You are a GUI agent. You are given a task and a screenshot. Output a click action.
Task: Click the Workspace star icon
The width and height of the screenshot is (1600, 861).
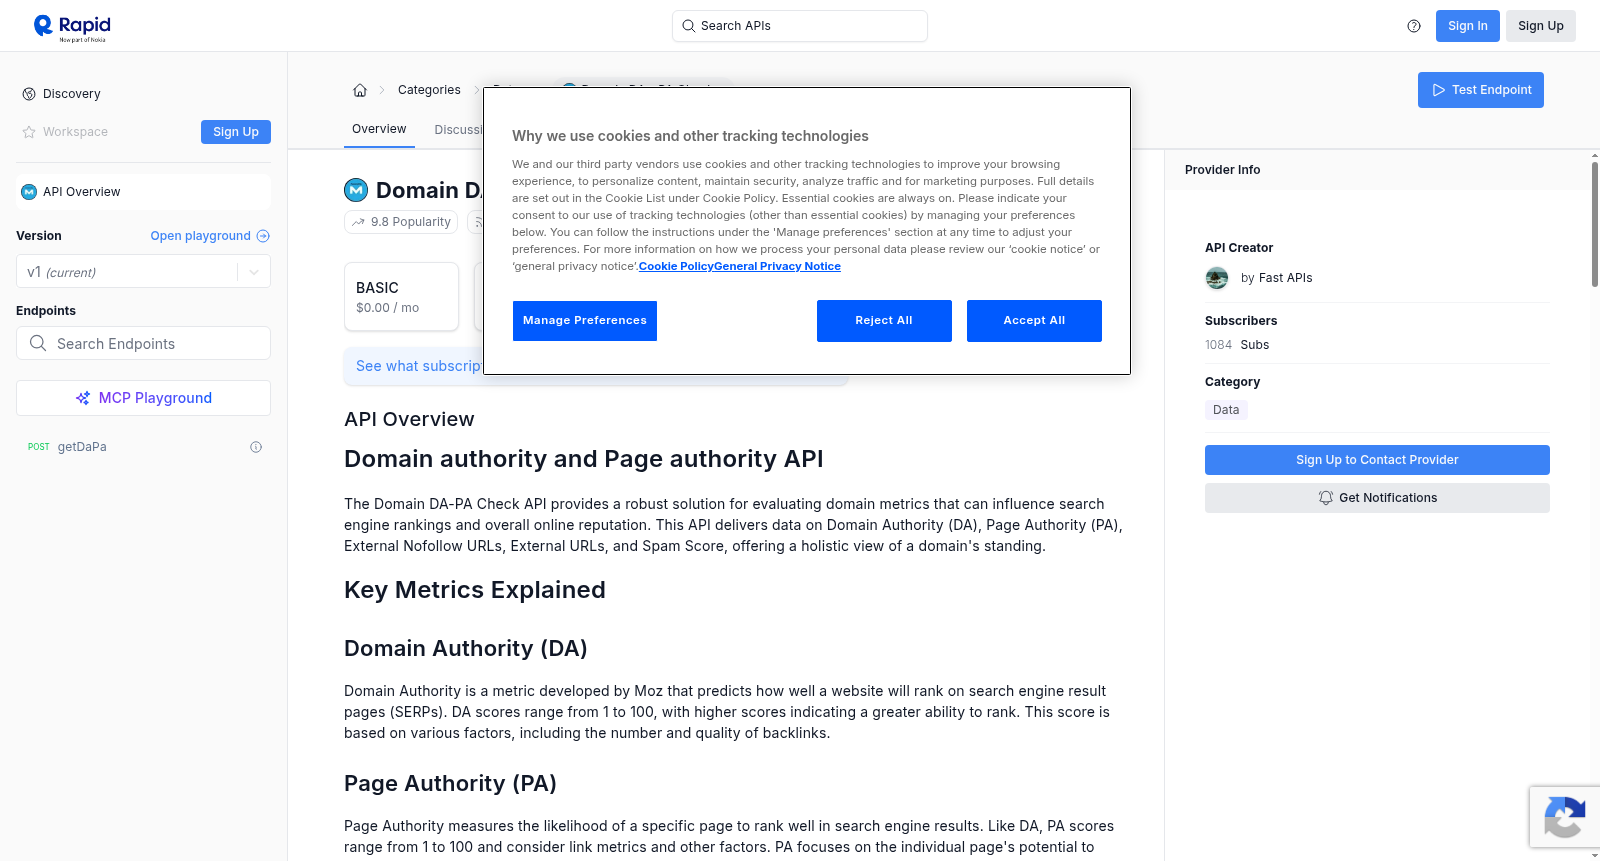pyautogui.click(x=29, y=132)
